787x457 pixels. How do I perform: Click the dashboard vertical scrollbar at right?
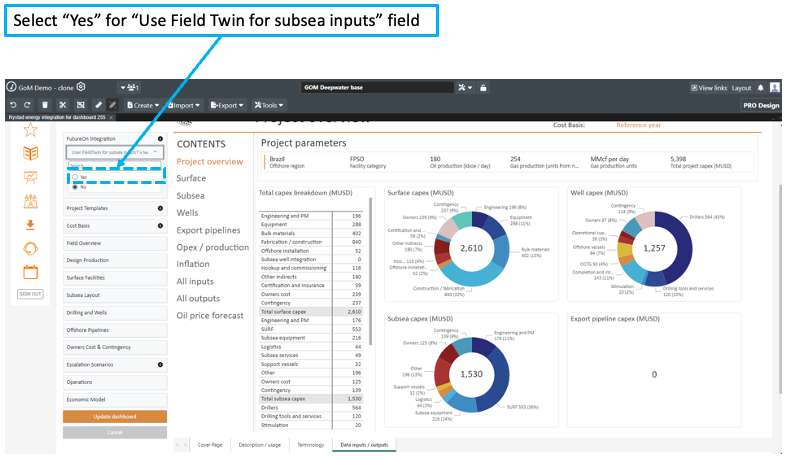780,288
